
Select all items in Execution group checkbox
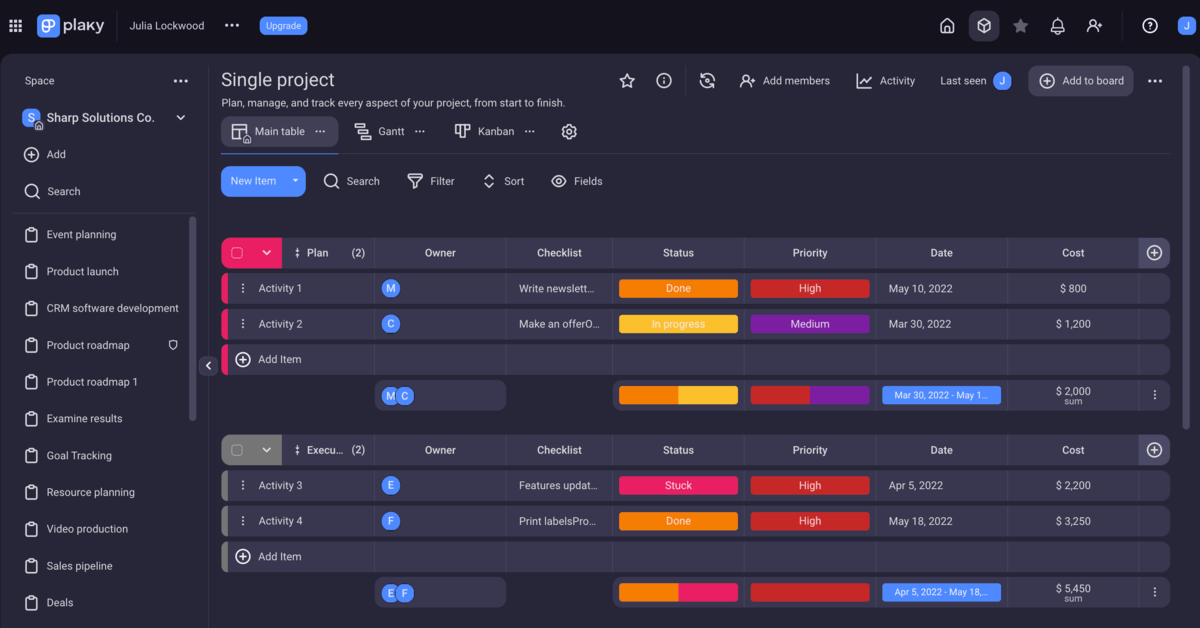point(237,450)
